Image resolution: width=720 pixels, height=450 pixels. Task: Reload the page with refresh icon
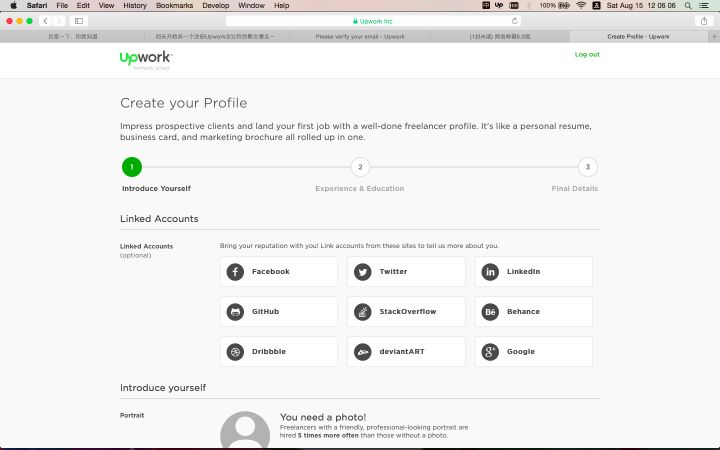(x=514, y=21)
